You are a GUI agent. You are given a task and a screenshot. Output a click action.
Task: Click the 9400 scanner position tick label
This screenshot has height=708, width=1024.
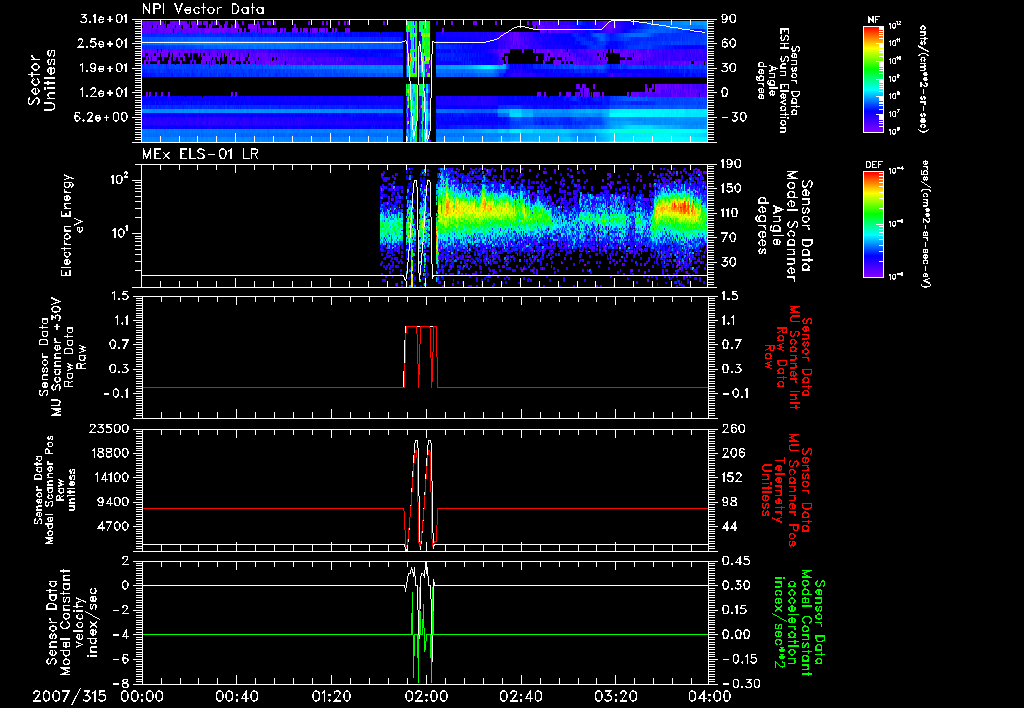(x=115, y=502)
